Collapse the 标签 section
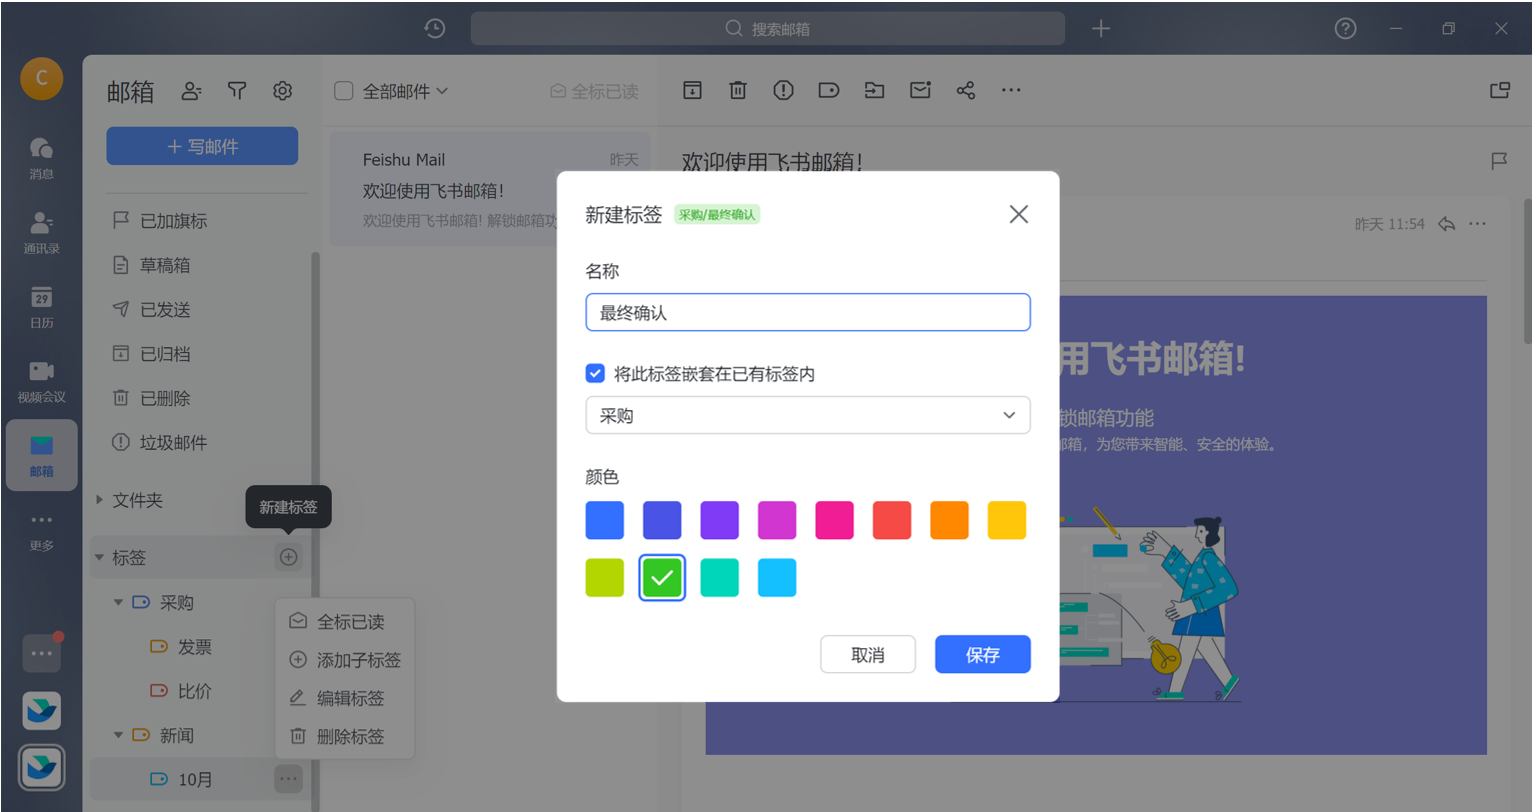The image size is (1532, 812). click(99, 557)
